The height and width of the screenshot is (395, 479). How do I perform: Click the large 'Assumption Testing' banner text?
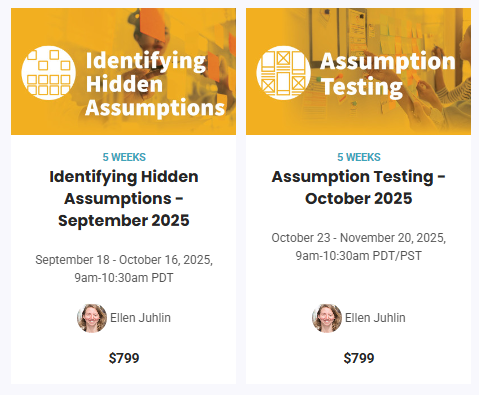pyautogui.click(x=388, y=74)
